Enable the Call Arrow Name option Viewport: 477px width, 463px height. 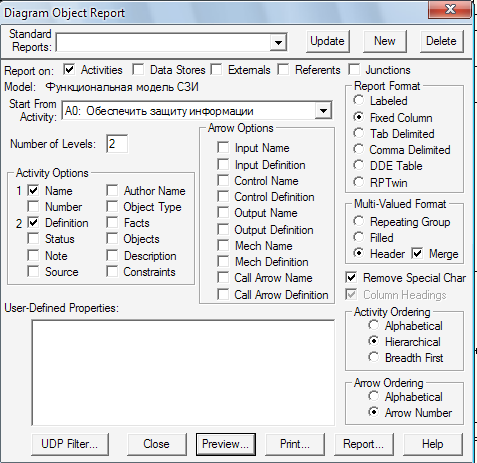click(x=223, y=278)
